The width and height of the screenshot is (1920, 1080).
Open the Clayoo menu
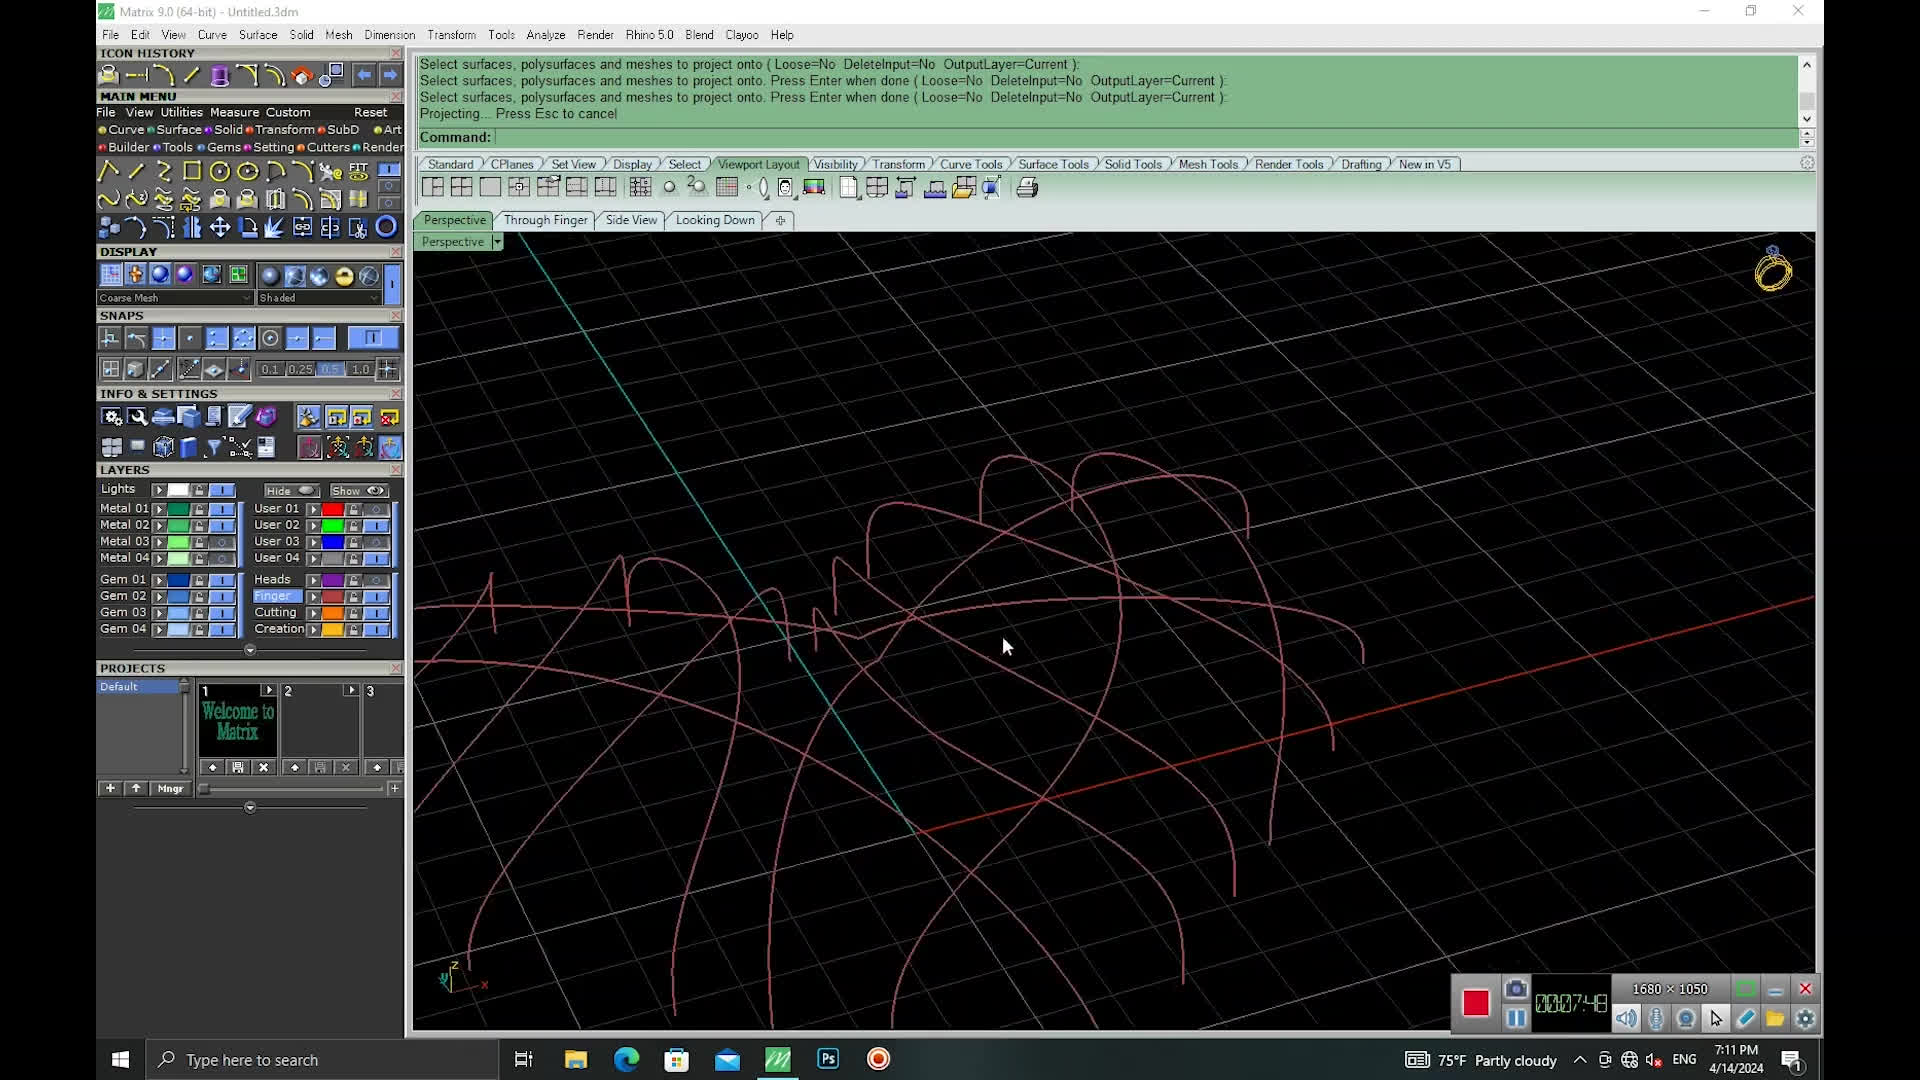point(742,35)
